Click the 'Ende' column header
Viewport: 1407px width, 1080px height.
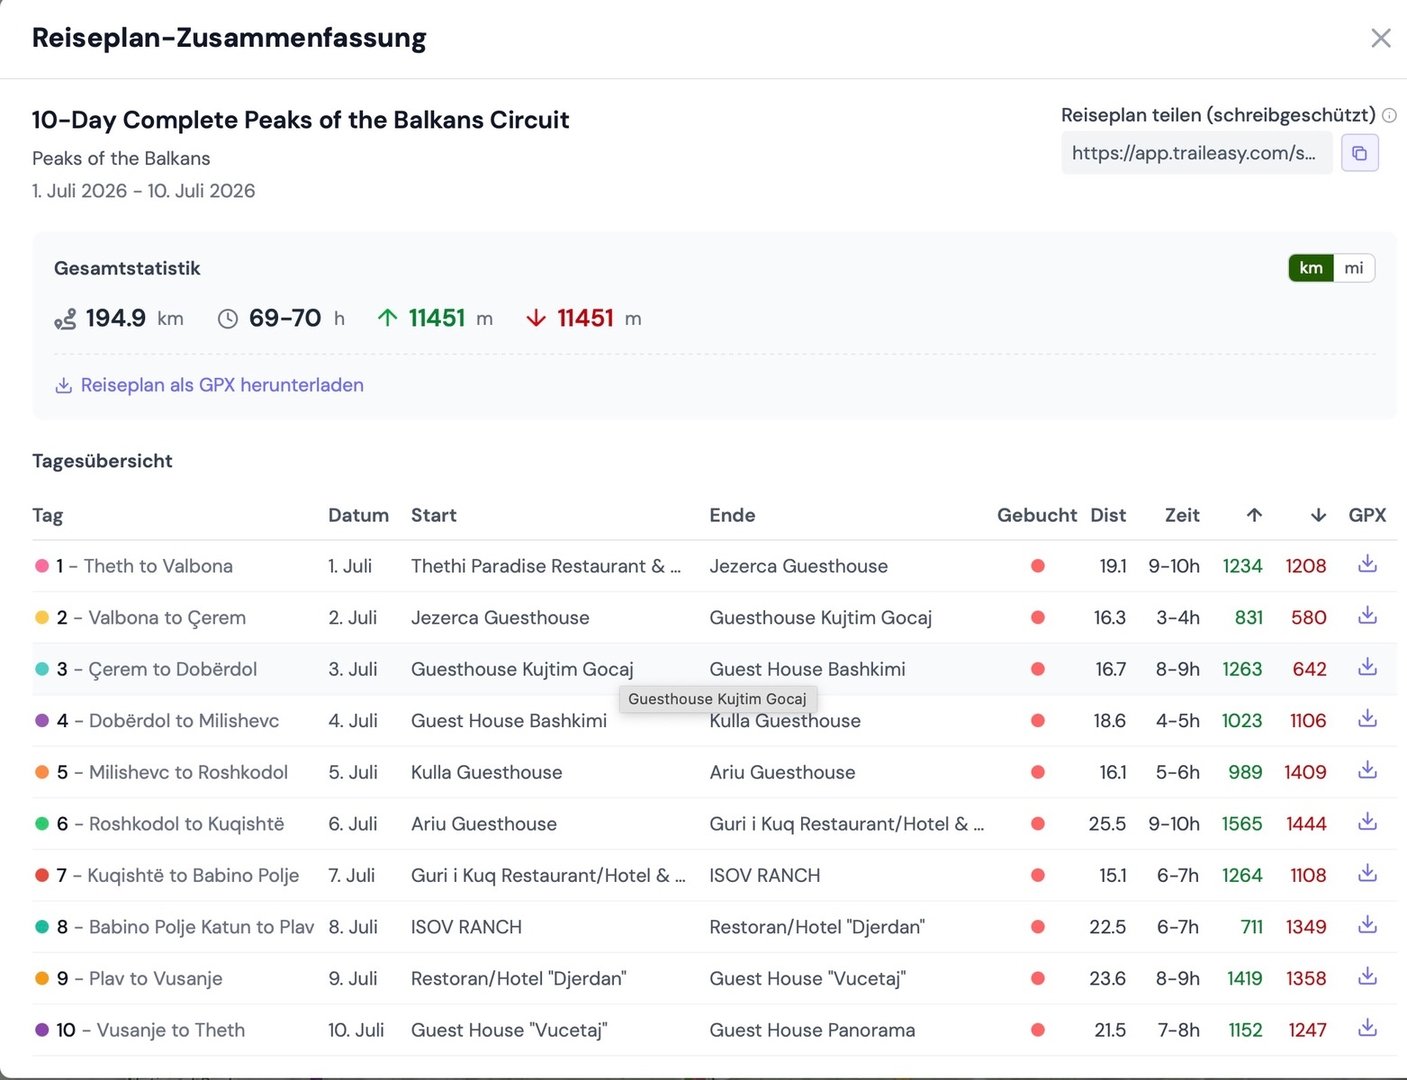tap(732, 515)
